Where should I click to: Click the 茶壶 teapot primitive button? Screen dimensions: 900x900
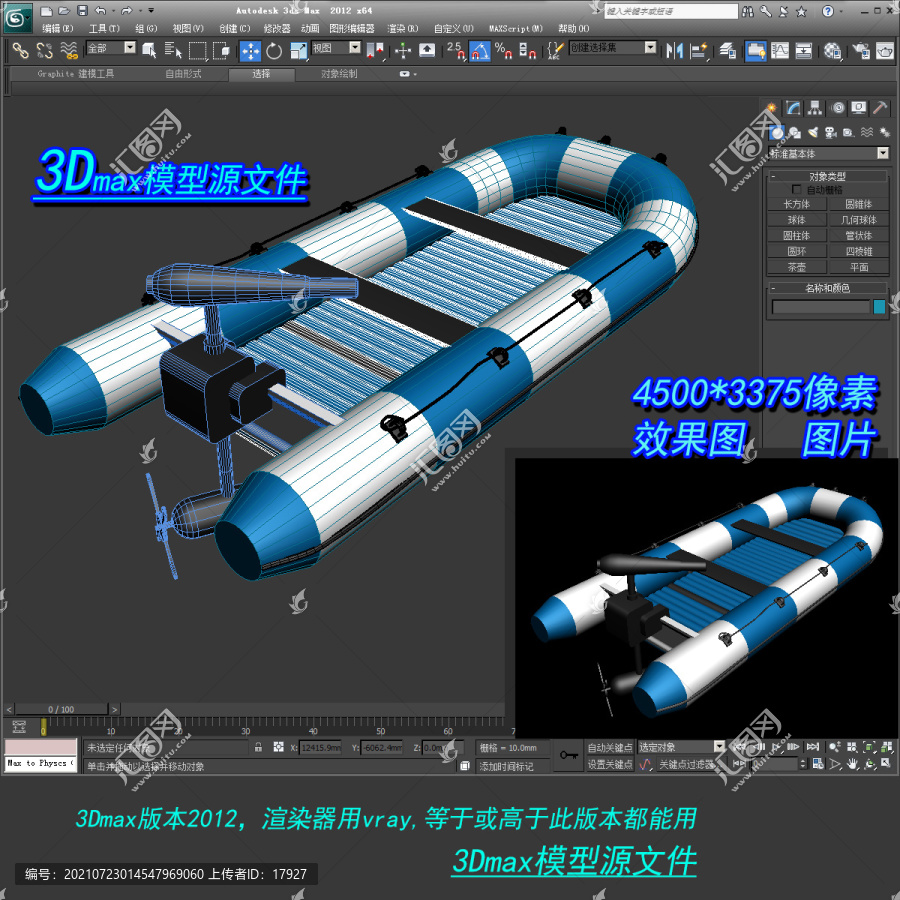[797, 267]
